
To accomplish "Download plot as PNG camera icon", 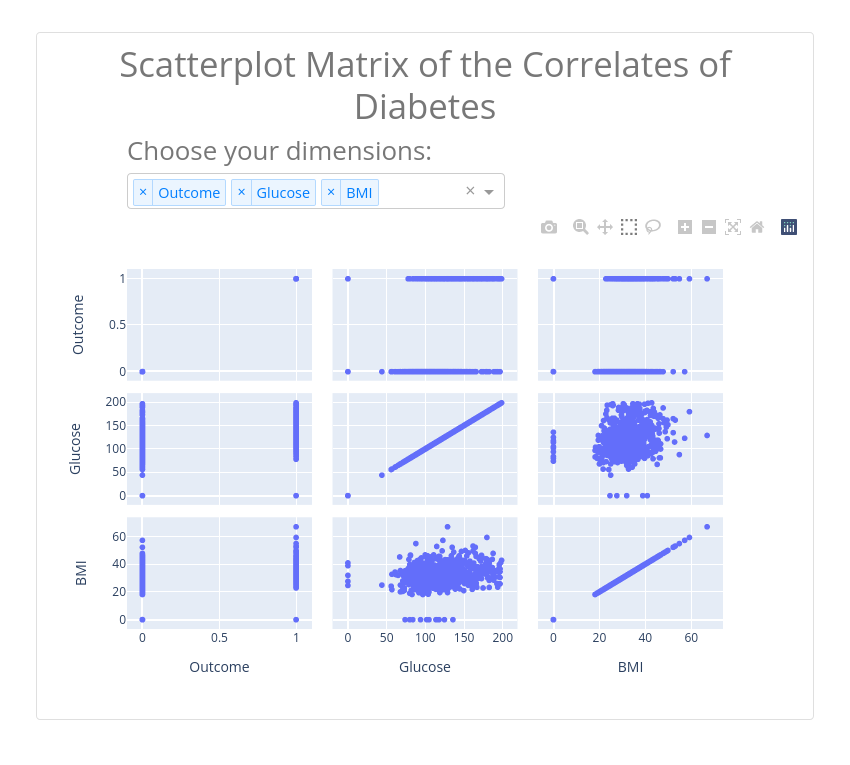I will click(x=549, y=227).
